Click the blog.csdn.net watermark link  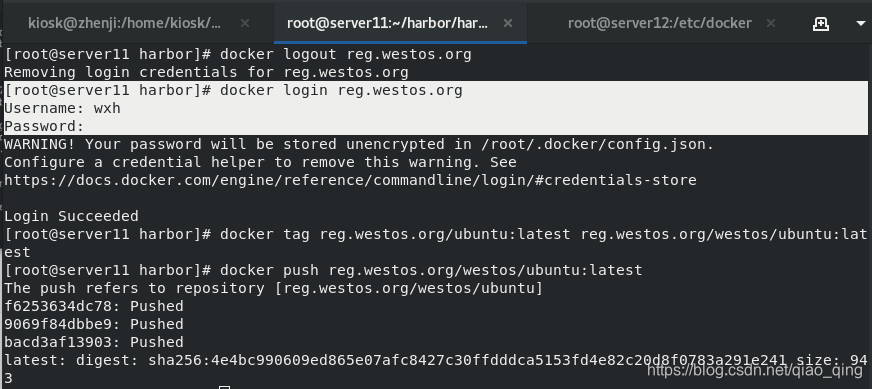755,370
